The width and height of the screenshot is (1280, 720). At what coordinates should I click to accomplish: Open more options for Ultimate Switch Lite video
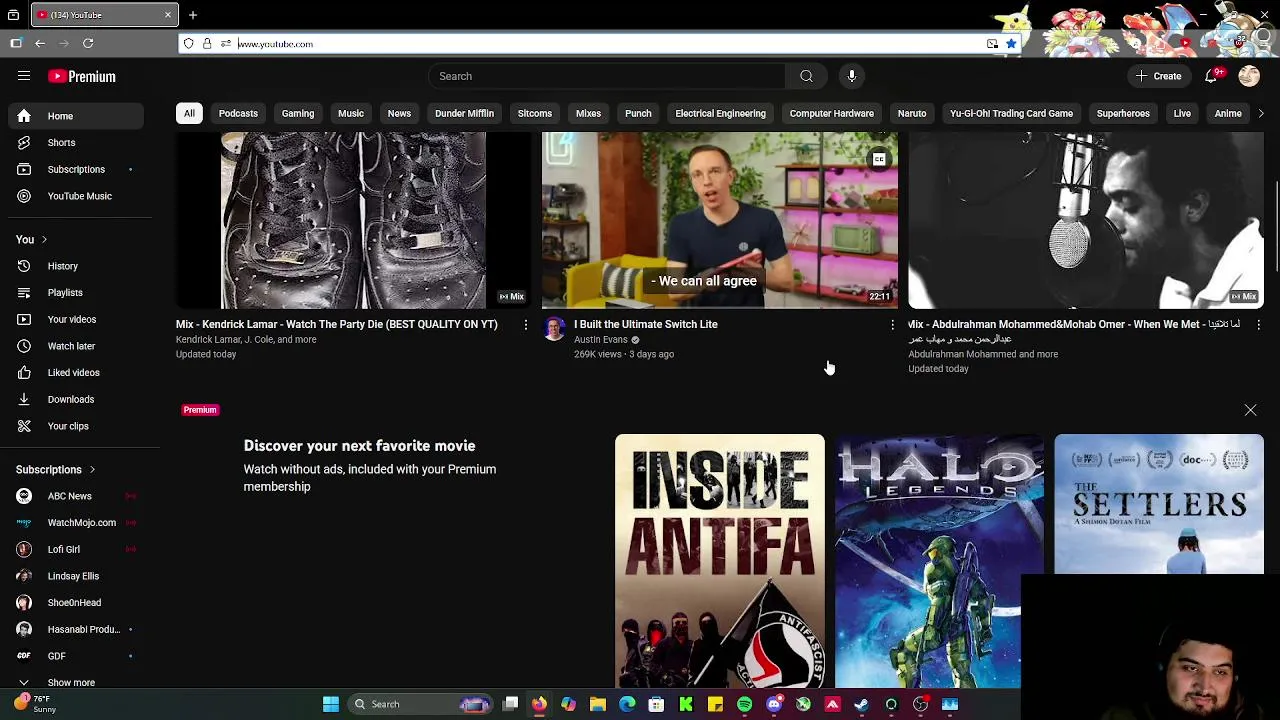[893, 325]
